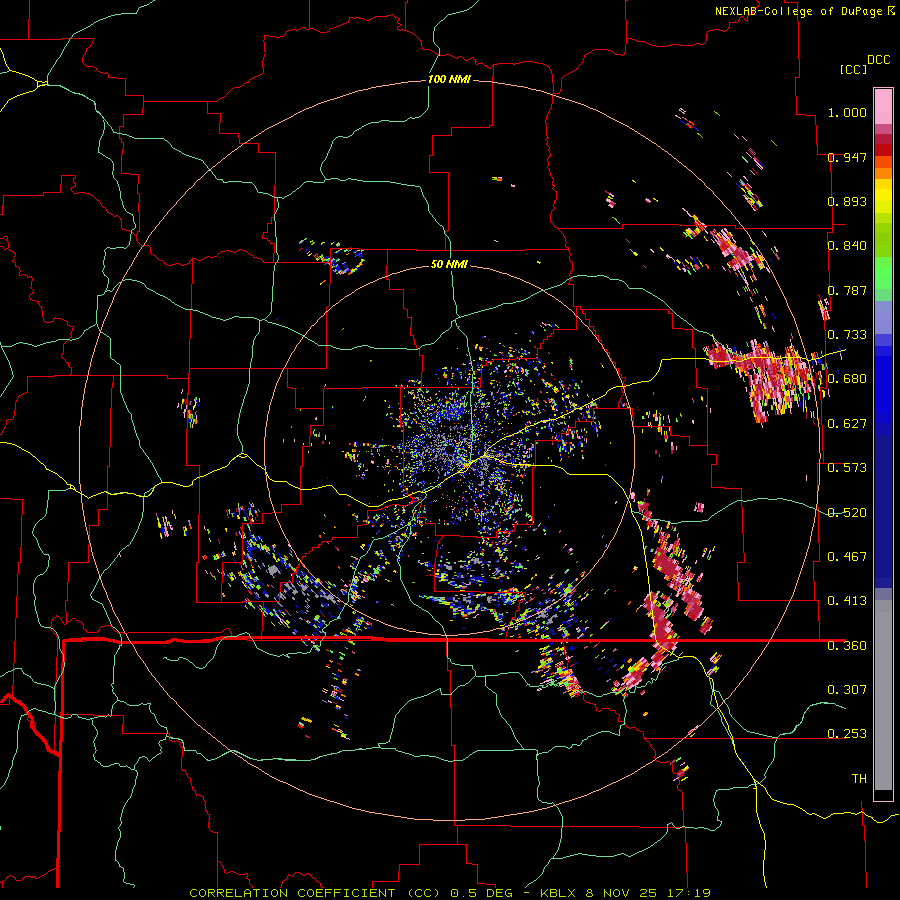Screen dimensions: 900x900
Task: Click the 0.787 legend value
Action: tap(847, 290)
